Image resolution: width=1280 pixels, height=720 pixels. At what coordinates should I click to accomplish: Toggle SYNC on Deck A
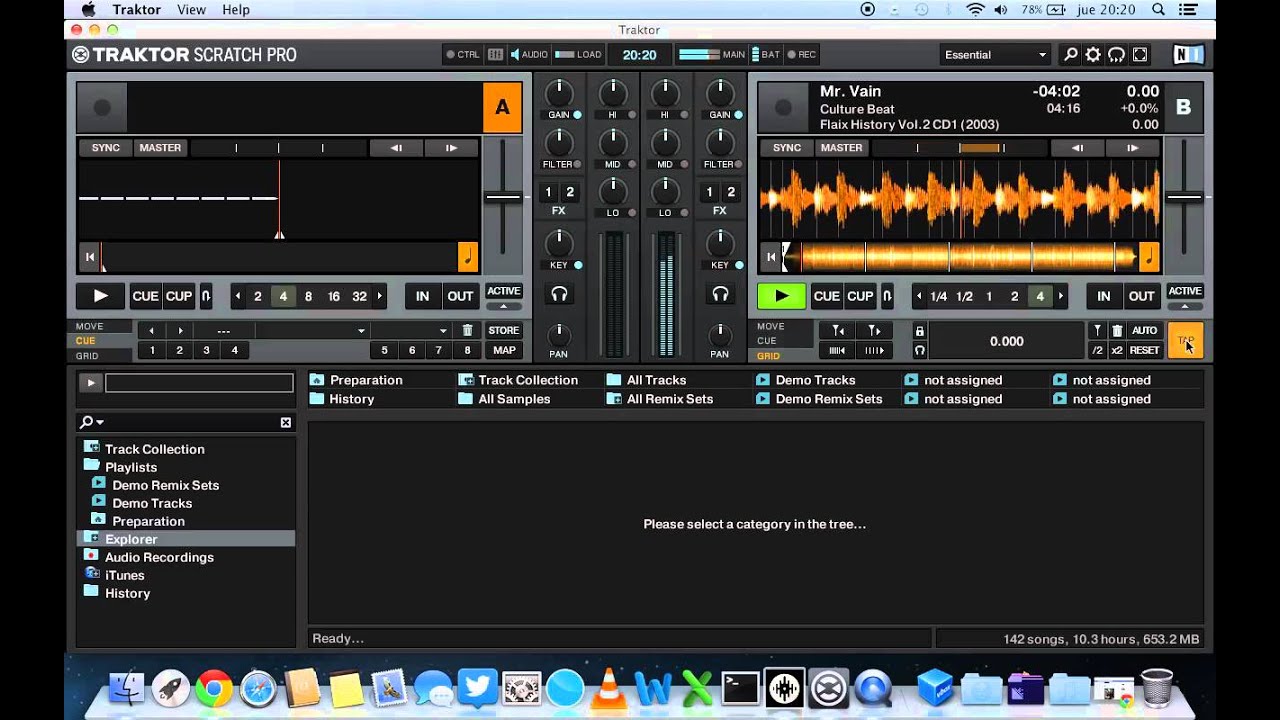(x=106, y=148)
